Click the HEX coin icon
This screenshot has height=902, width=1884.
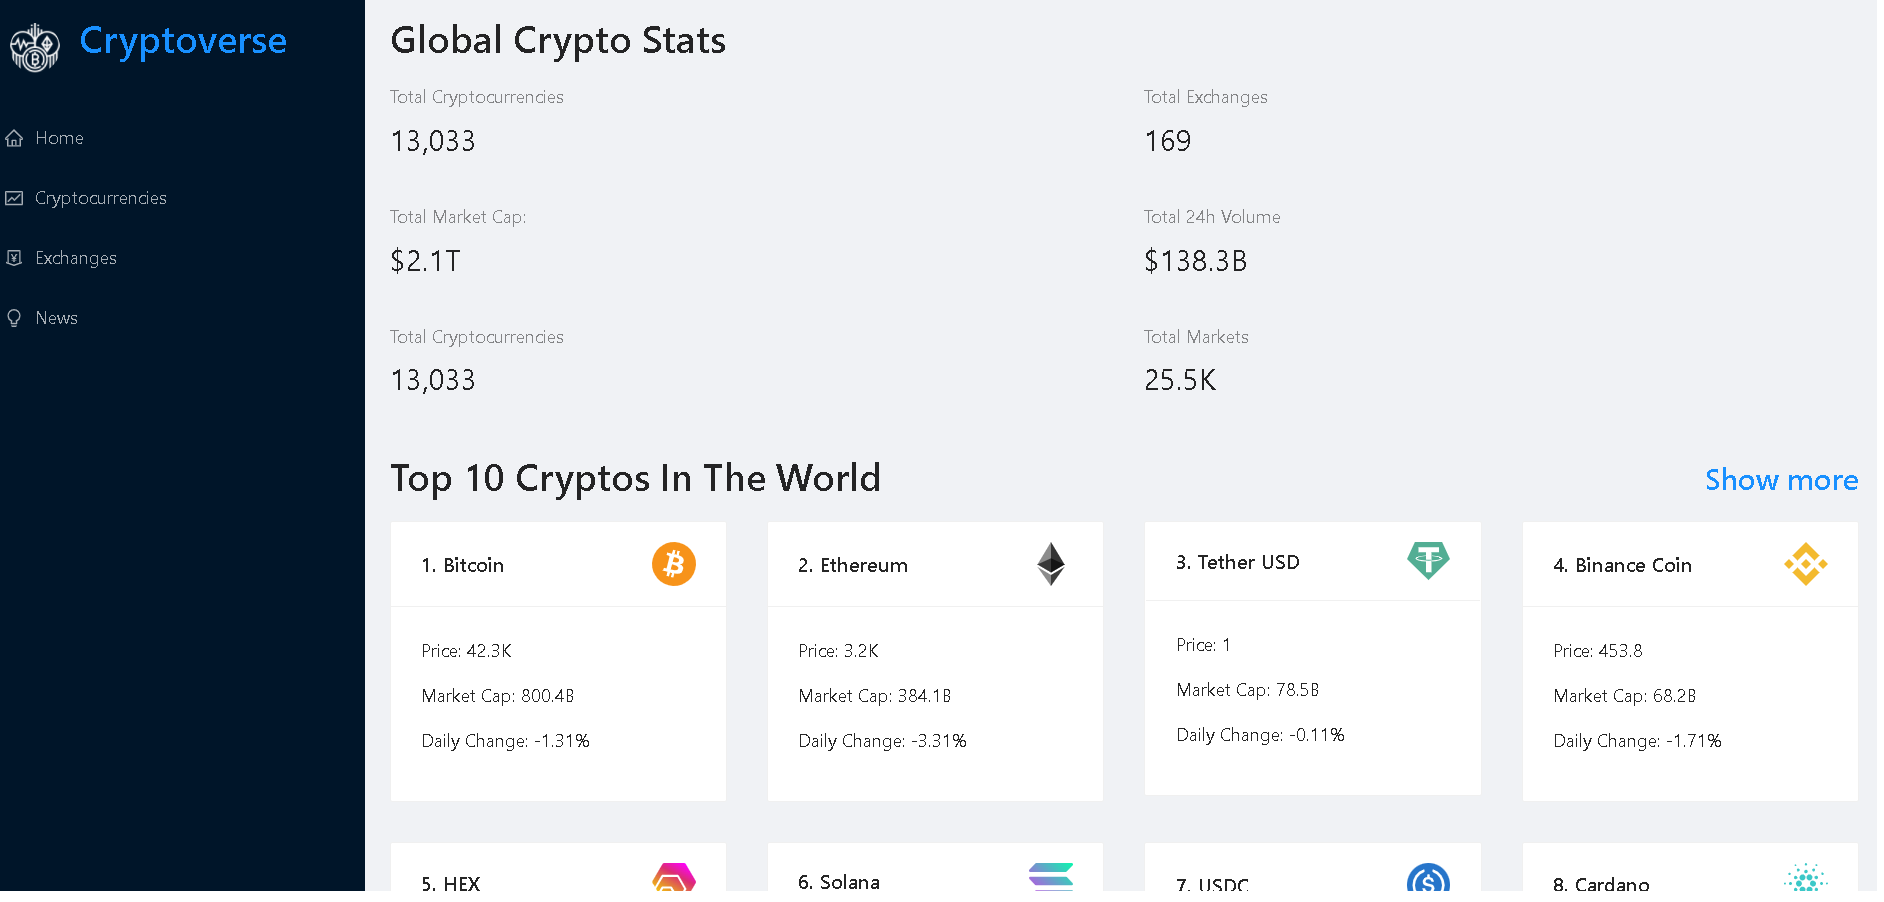point(673,877)
